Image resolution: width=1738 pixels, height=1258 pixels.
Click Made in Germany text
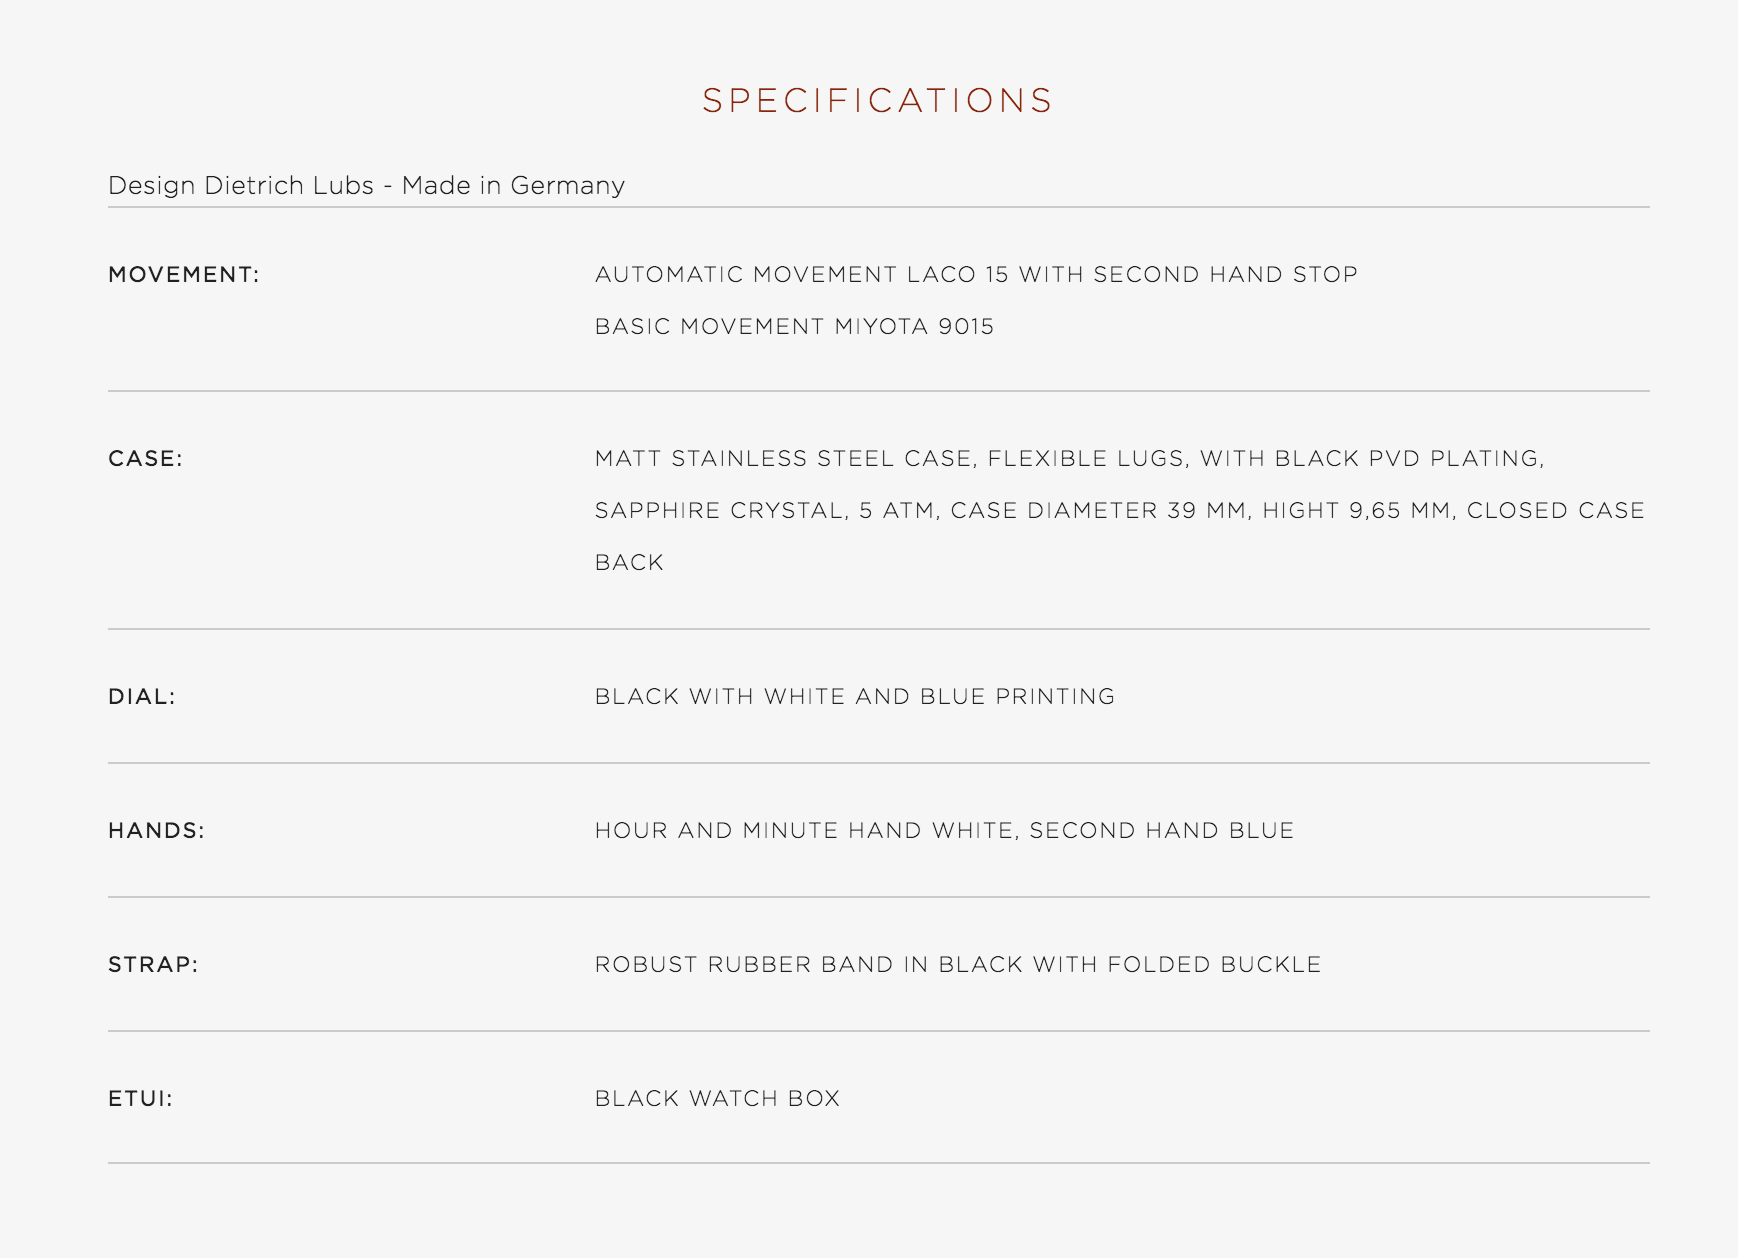point(513,185)
